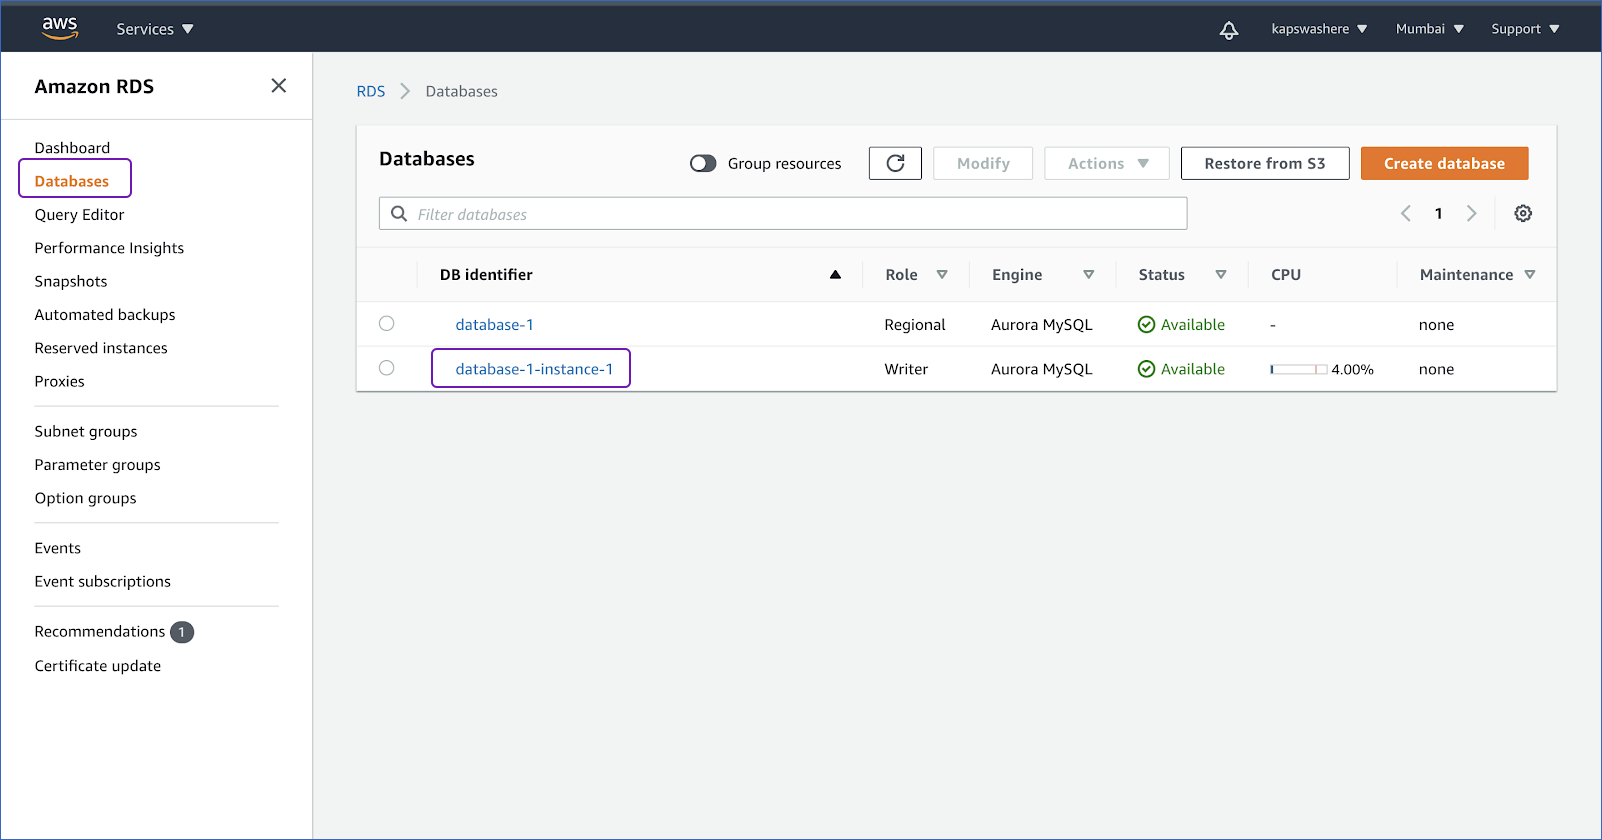
Task: Click the Available status icon for database-1
Action: tap(1147, 325)
